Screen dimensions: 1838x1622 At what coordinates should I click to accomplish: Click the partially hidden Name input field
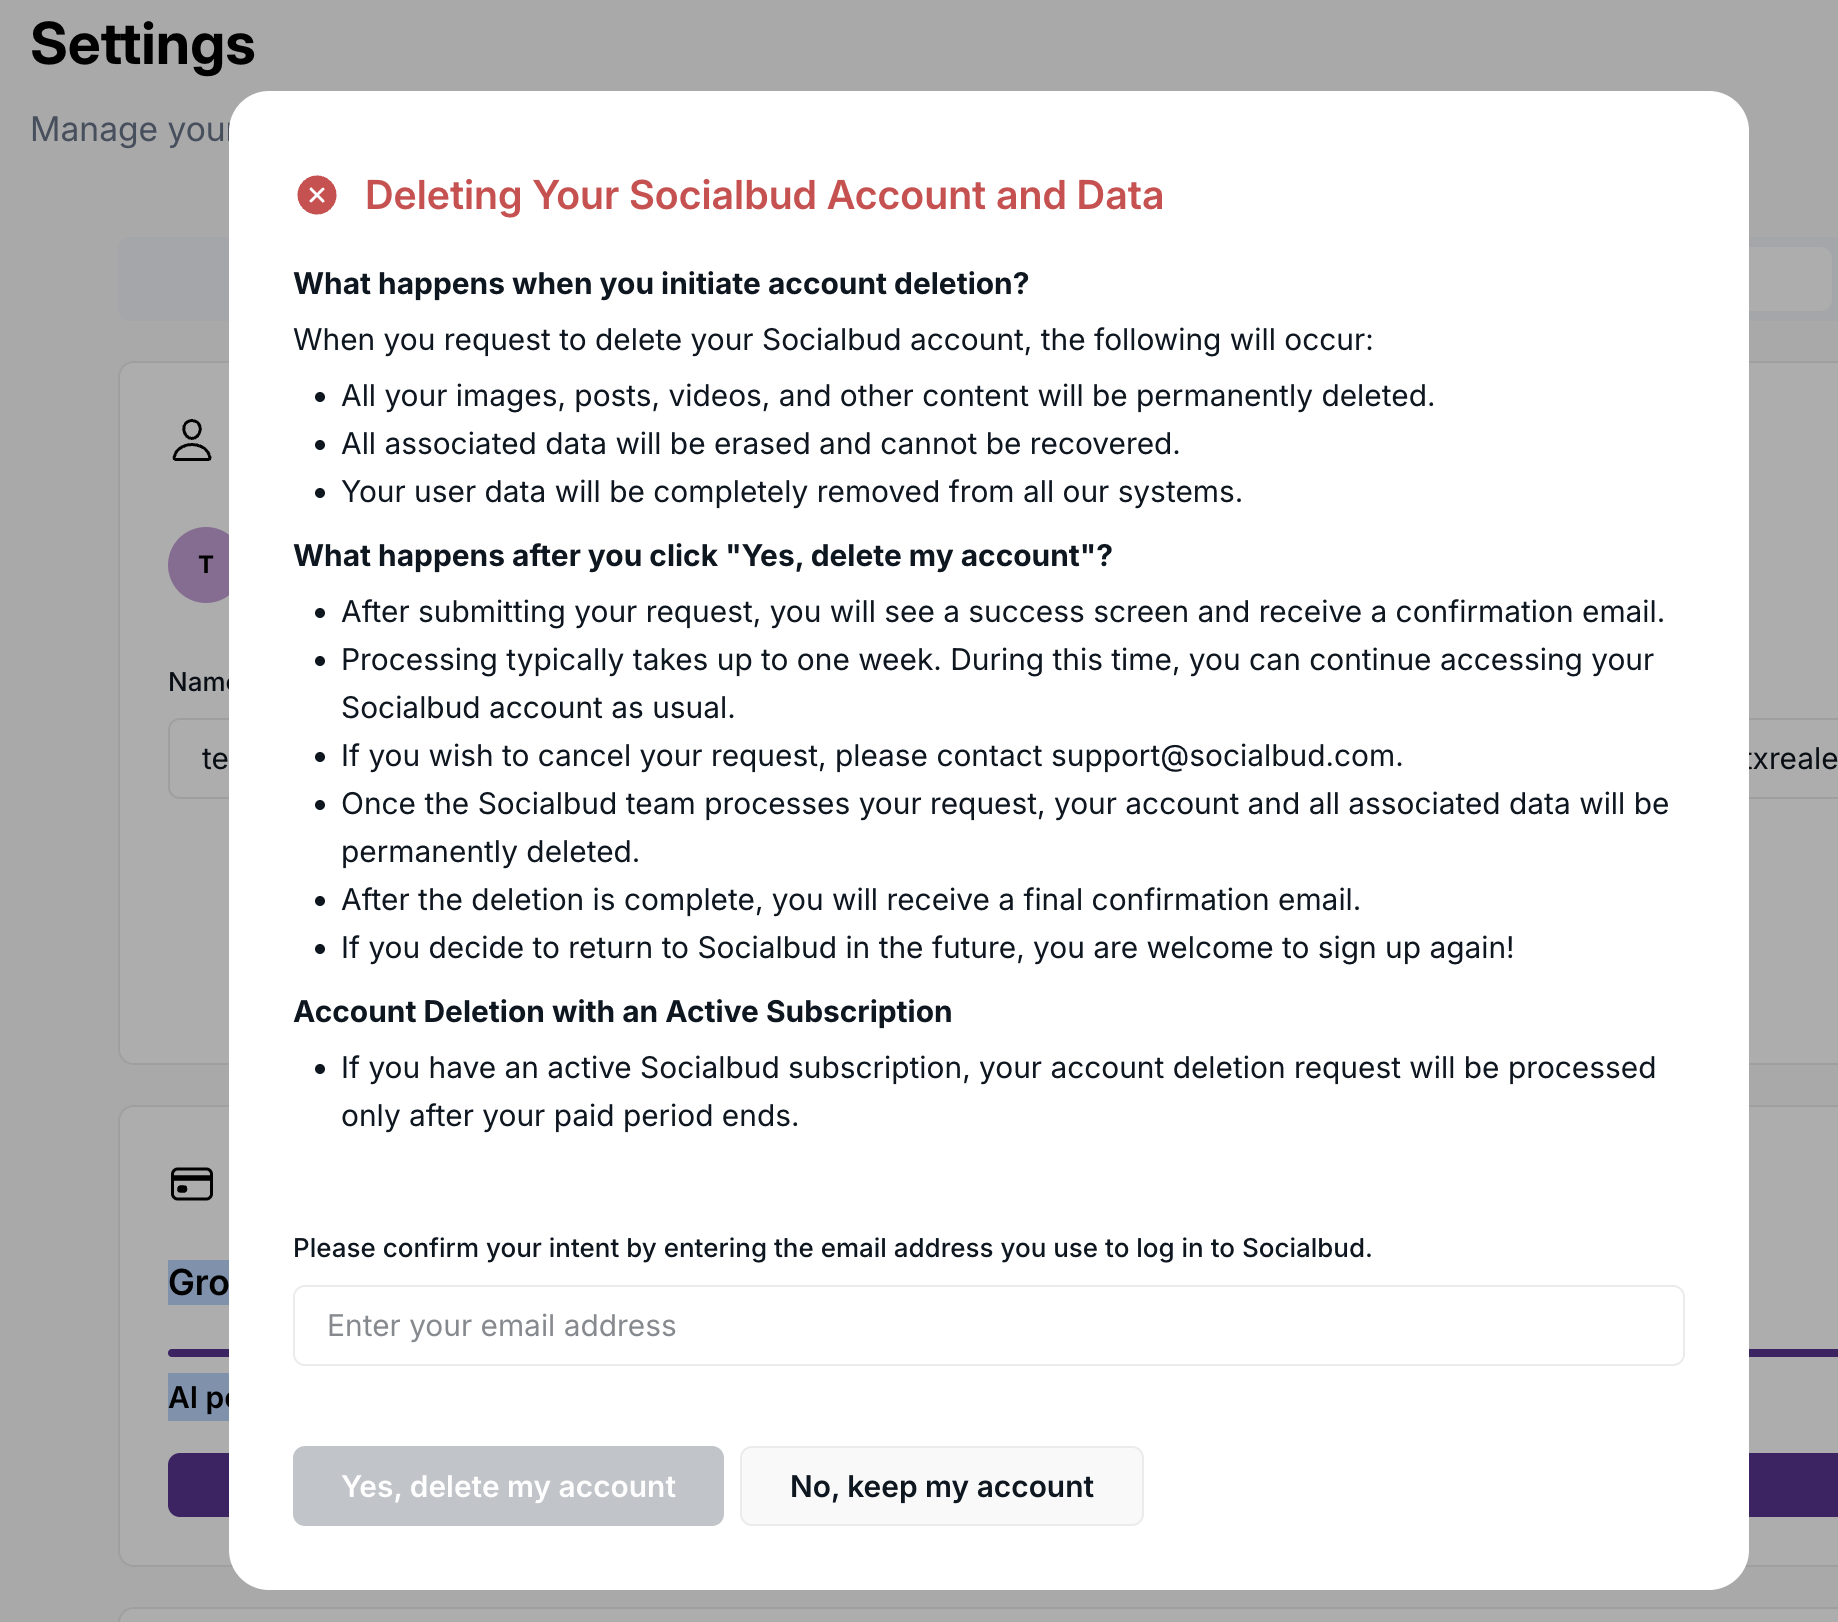200,758
